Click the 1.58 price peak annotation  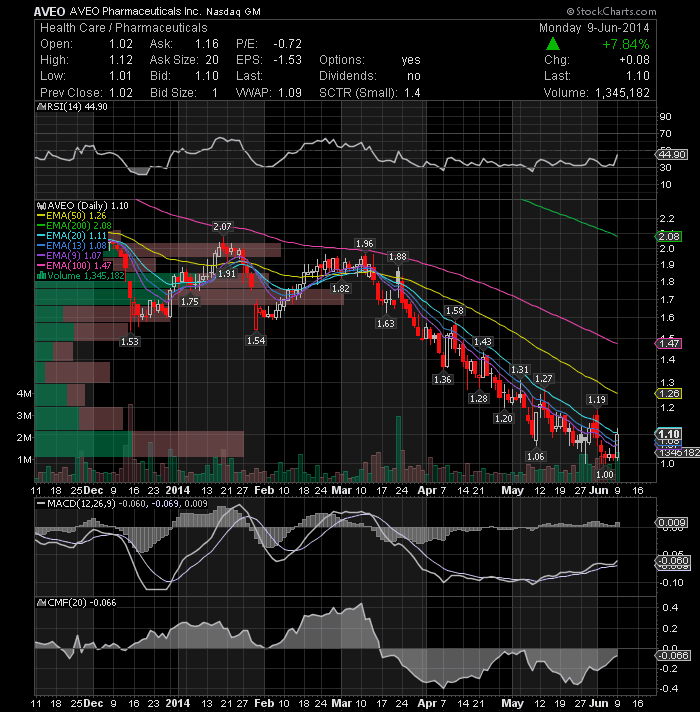click(x=454, y=311)
